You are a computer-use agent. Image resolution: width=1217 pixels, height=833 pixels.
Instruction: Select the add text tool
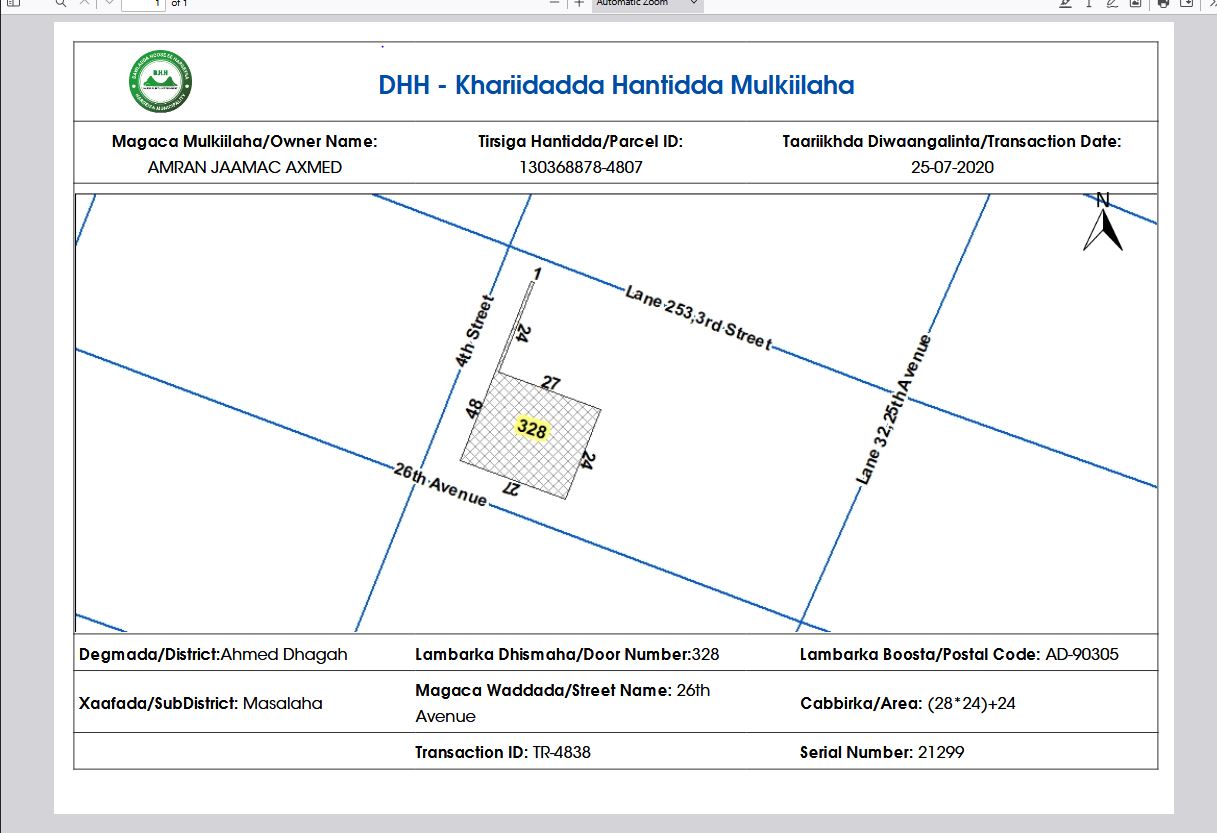pos(1089,3)
